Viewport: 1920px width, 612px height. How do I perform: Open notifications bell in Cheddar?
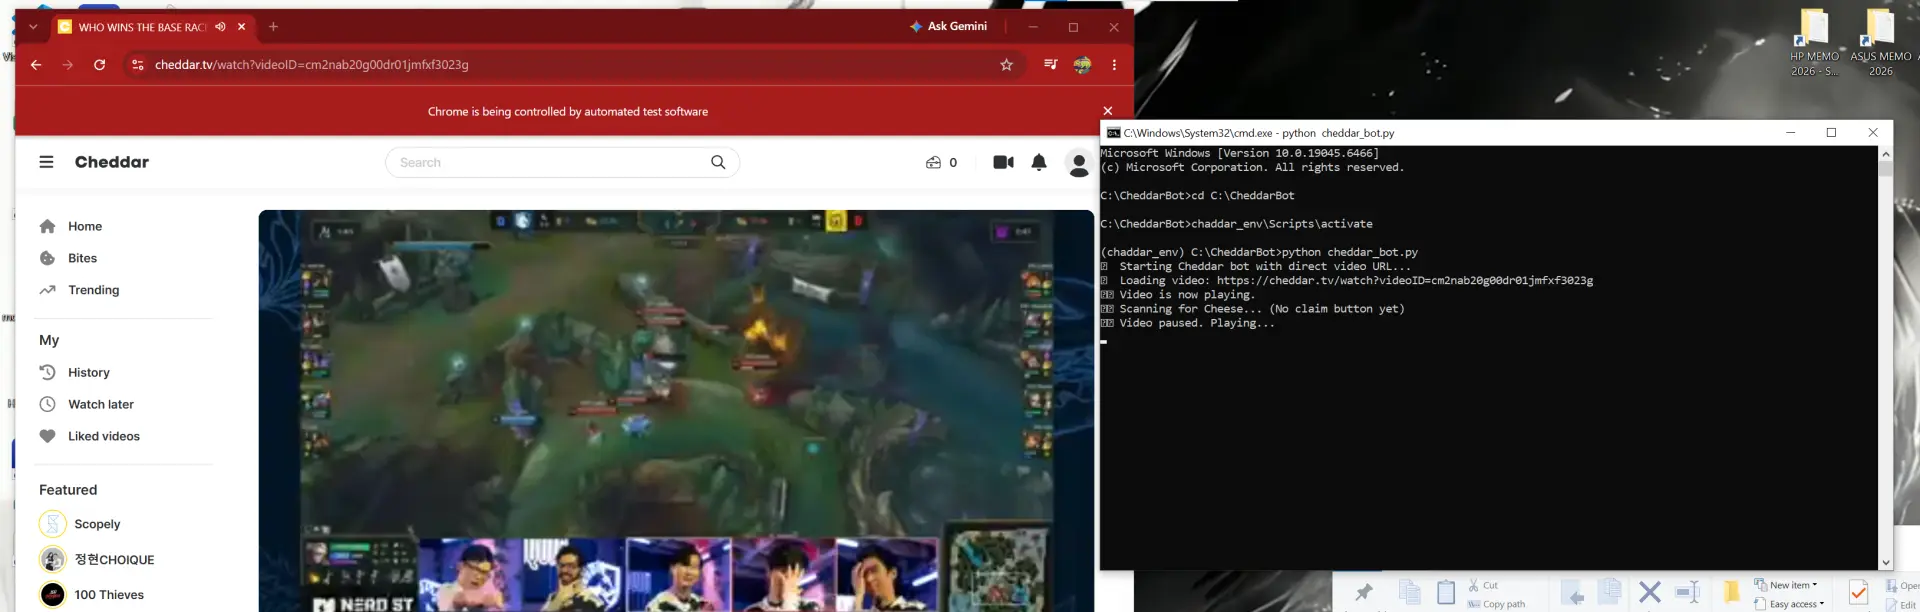coord(1039,162)
